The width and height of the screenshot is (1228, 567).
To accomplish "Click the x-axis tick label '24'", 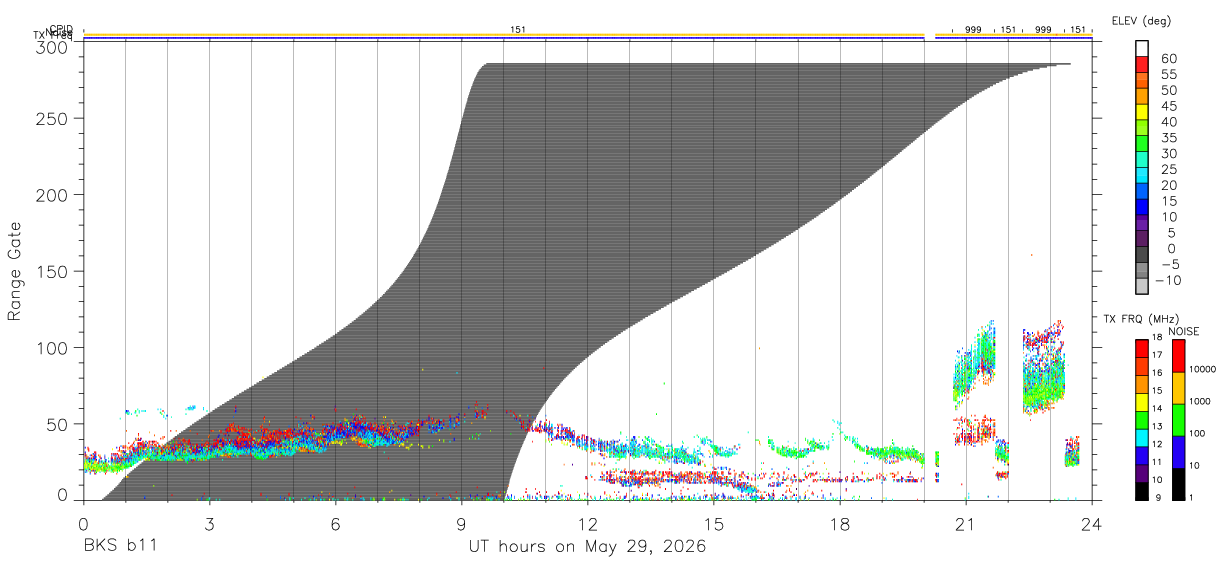I will (x=1092, y=523).
